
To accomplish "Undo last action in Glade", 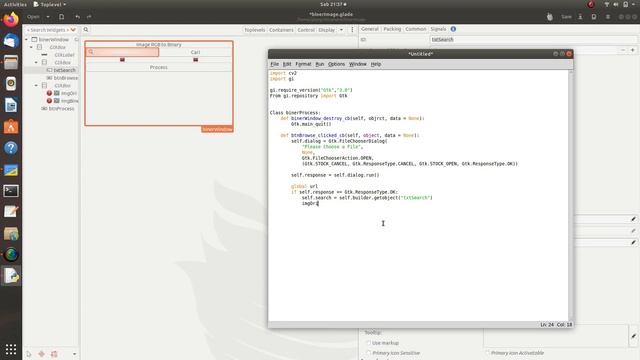I will pyautogui.click(x=78, y=17).
